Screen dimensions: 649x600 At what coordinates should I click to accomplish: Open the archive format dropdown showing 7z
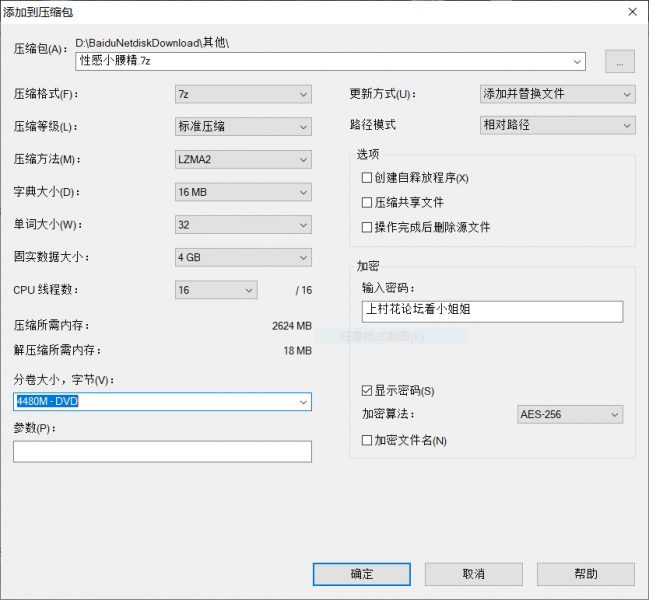click(243, 94)
